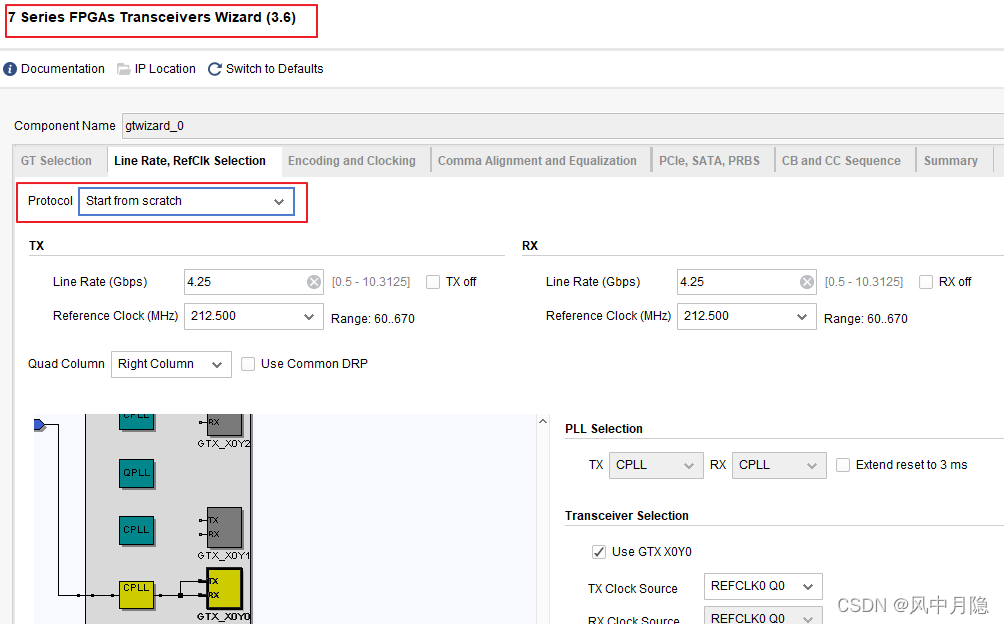Click the blue reference clock input pin
This screenshot has height=624, width=1004.
pyautogui.click(x=40, y=424)
